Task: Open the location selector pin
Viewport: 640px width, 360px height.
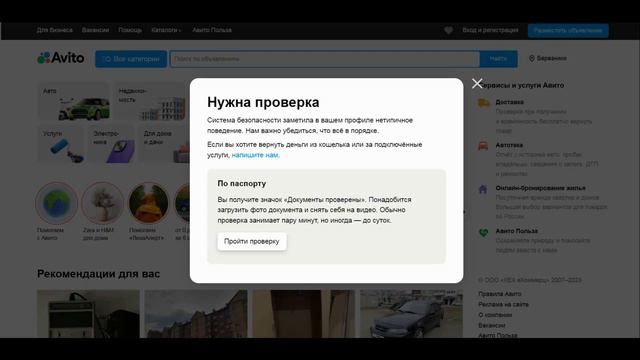Action: tap(531, 59)
